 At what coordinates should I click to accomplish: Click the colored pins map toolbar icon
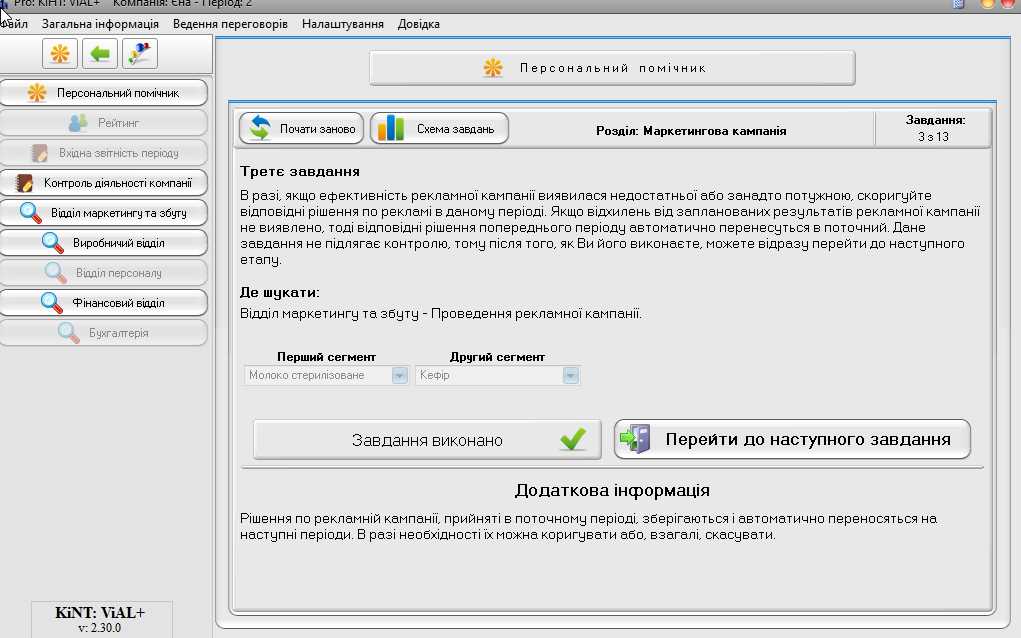[139, 53]
